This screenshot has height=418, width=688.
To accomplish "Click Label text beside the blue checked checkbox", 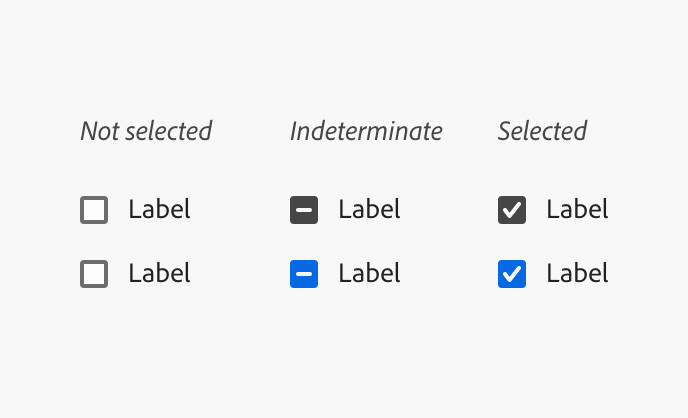I will point(577,274).
